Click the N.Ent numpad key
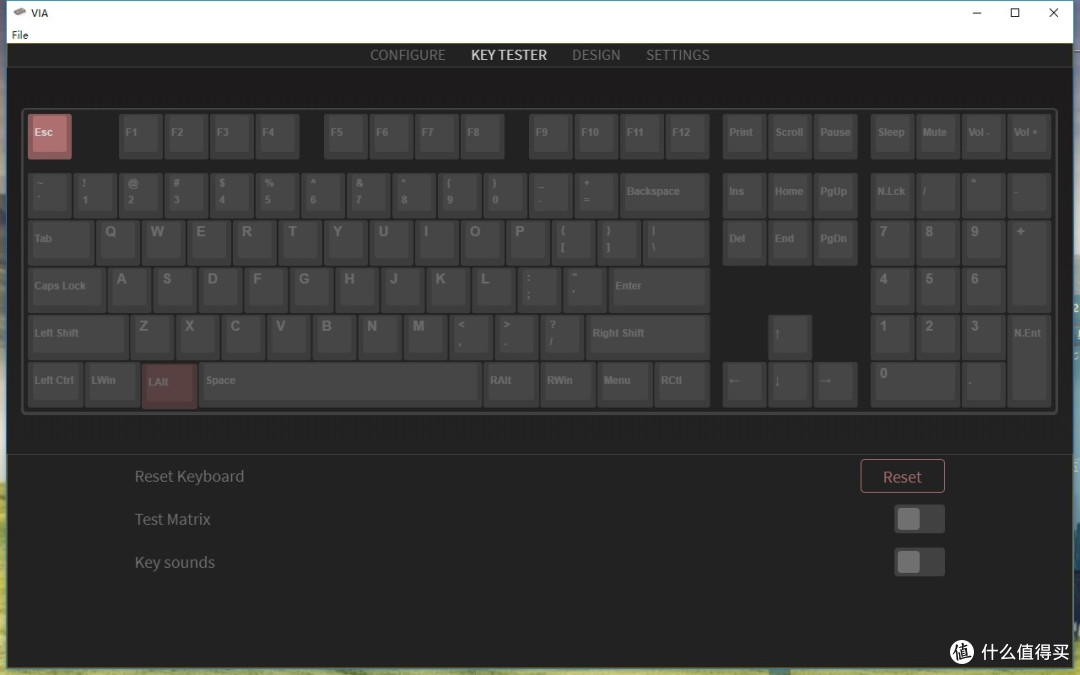Image resolution: width=1080 pixels, height=675 pixels. [1029, 362]
